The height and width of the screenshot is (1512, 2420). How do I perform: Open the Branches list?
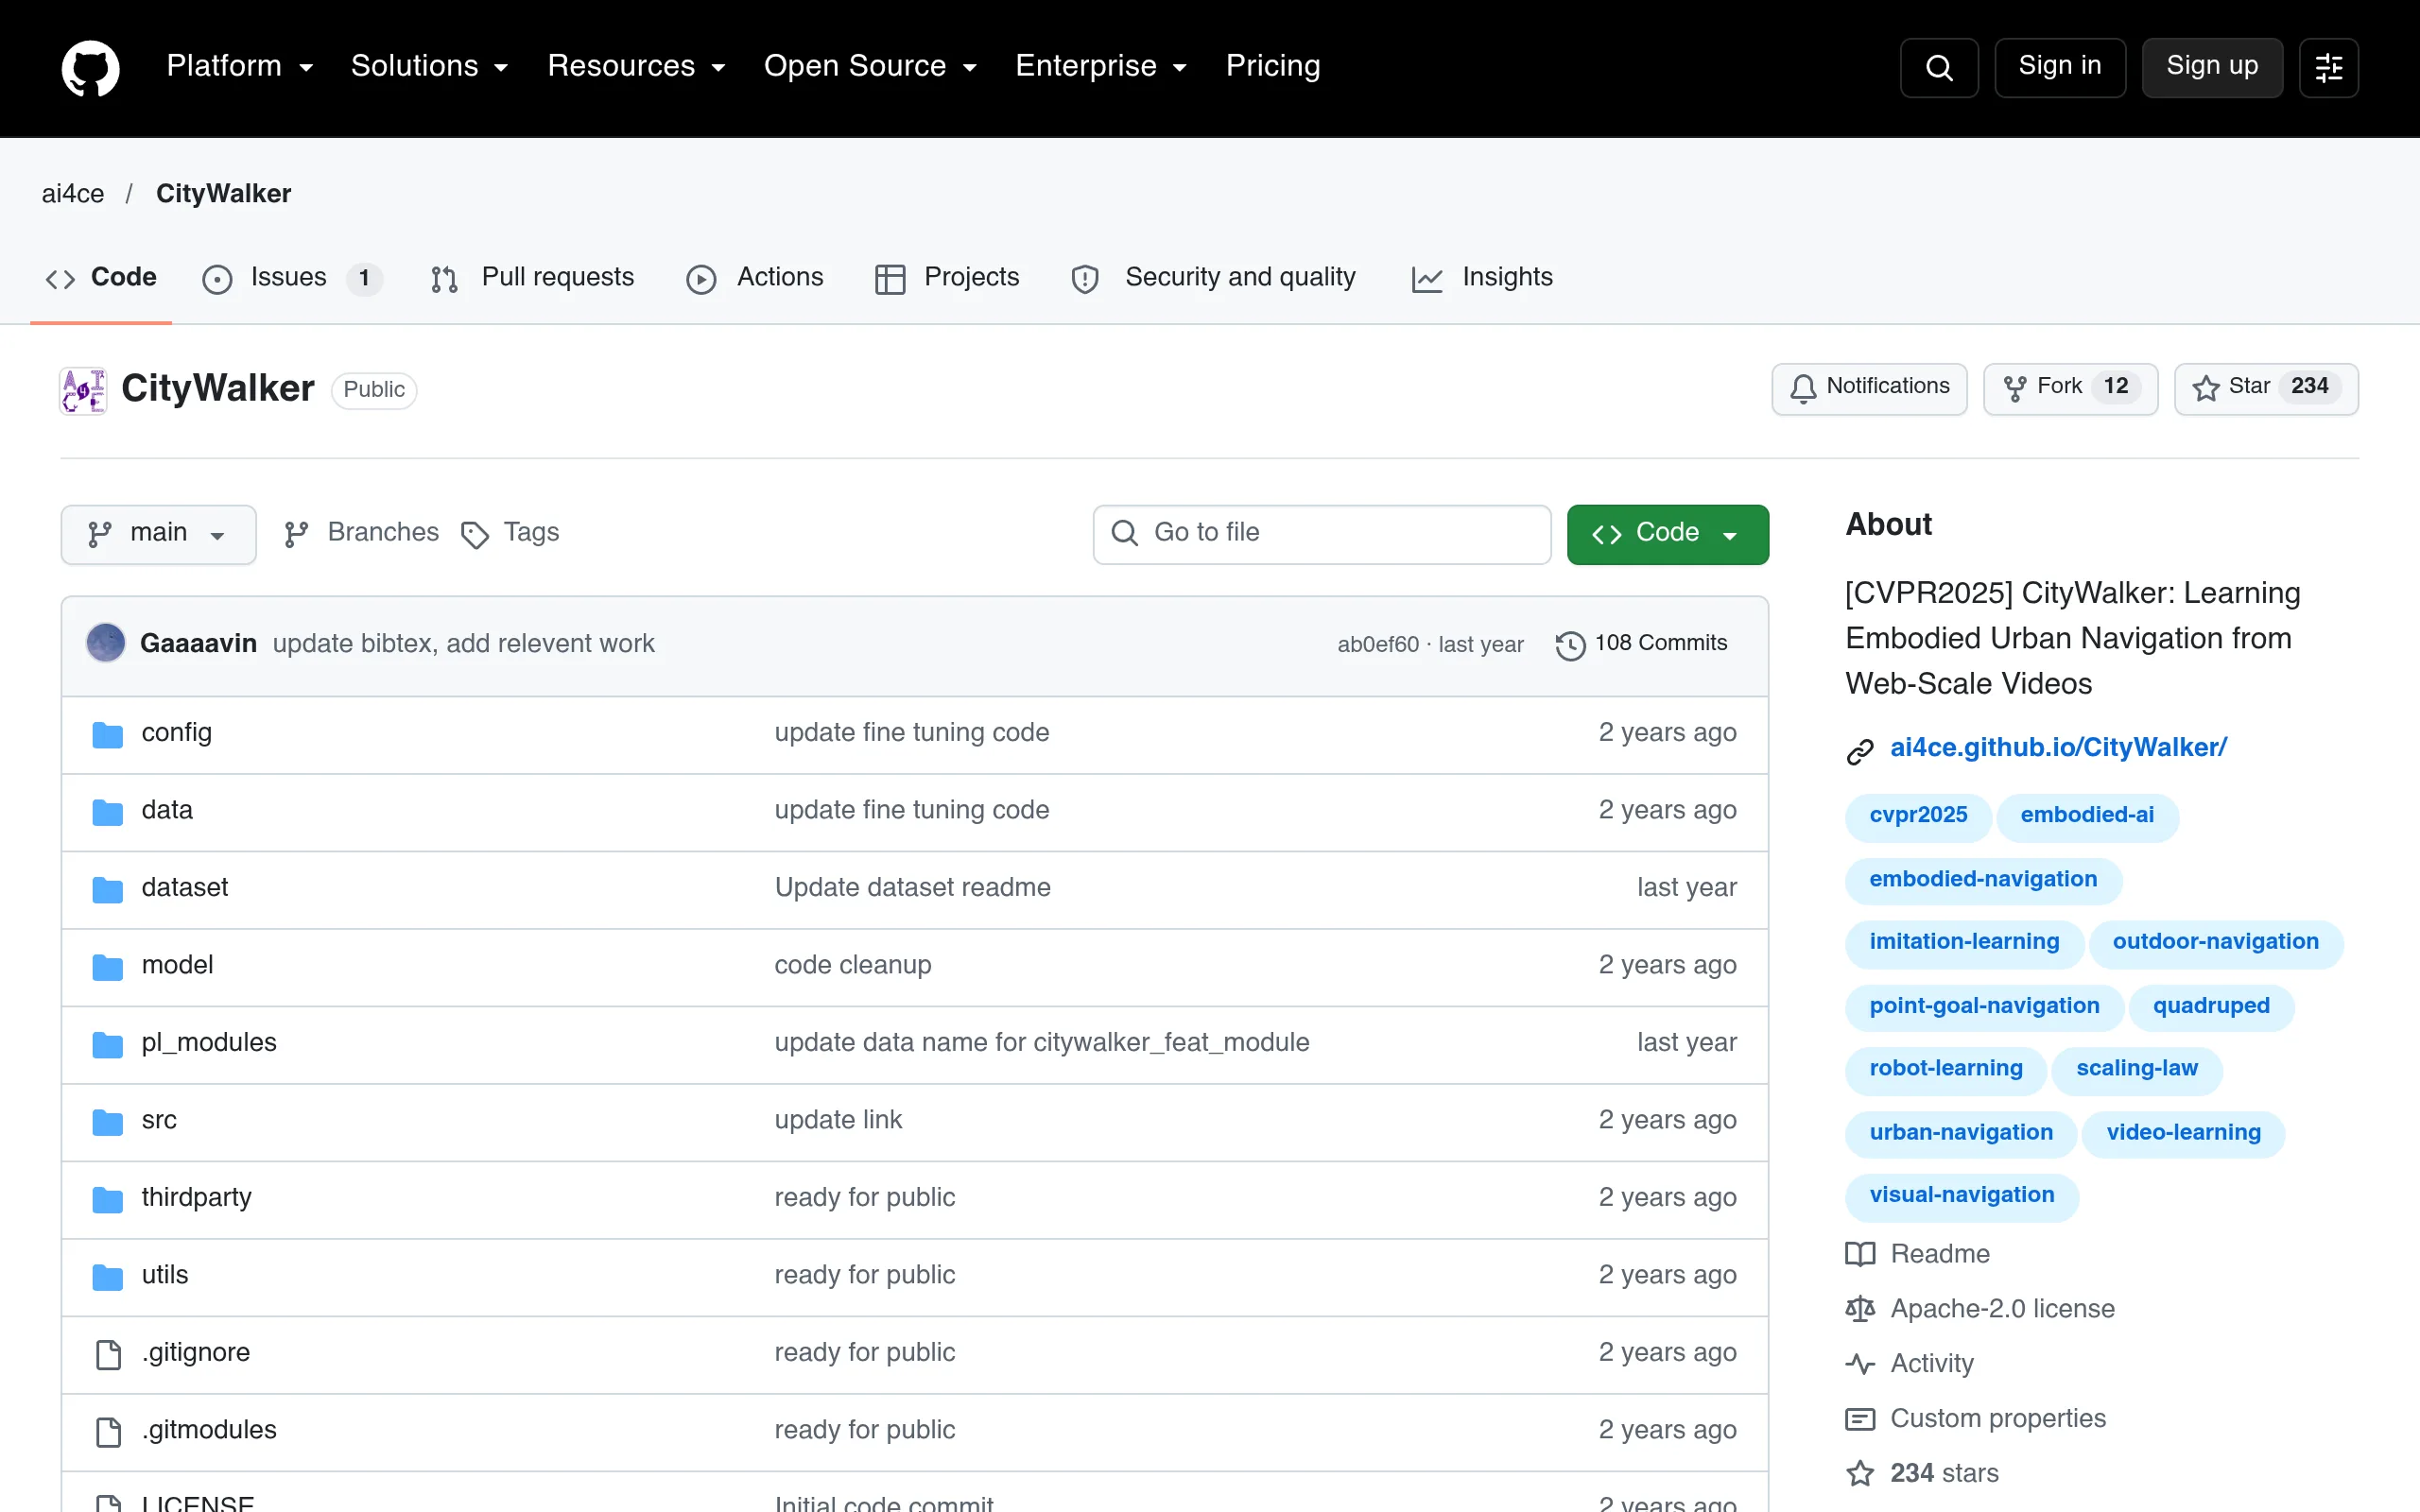(361, 533)
